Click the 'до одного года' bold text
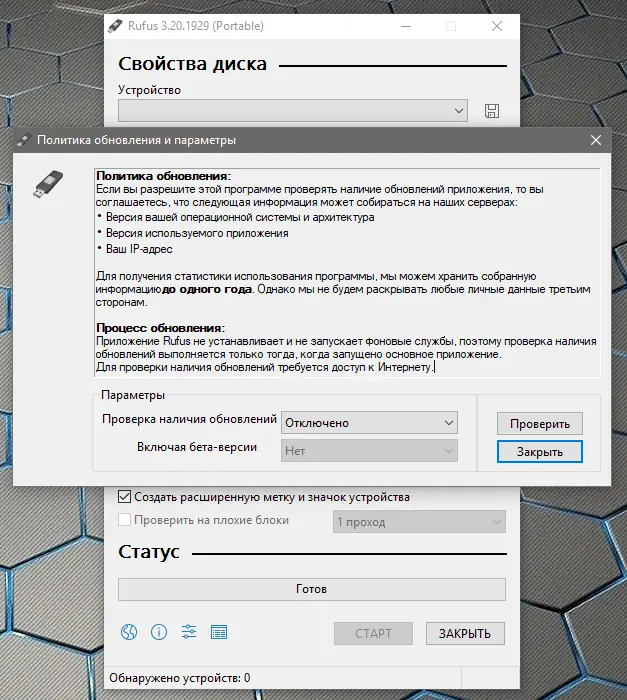 click(206, 289)
